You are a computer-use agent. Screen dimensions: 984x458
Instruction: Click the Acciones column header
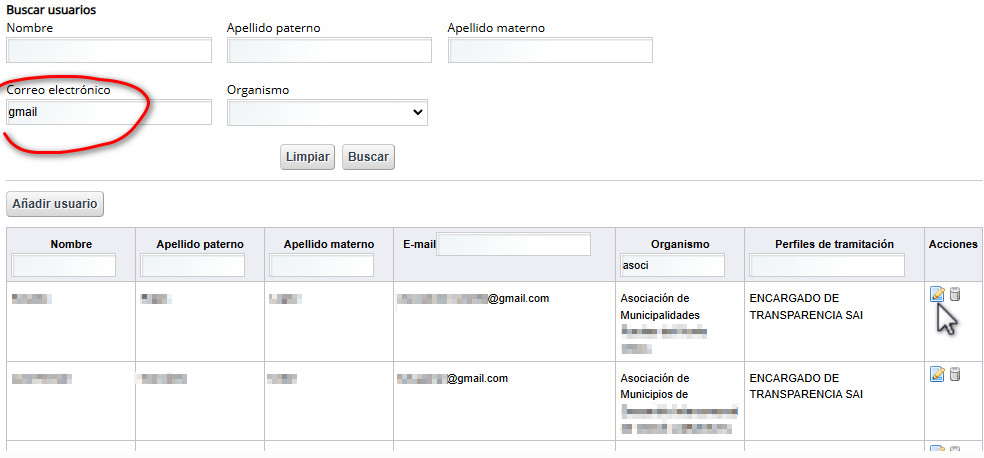coord(953,244)
